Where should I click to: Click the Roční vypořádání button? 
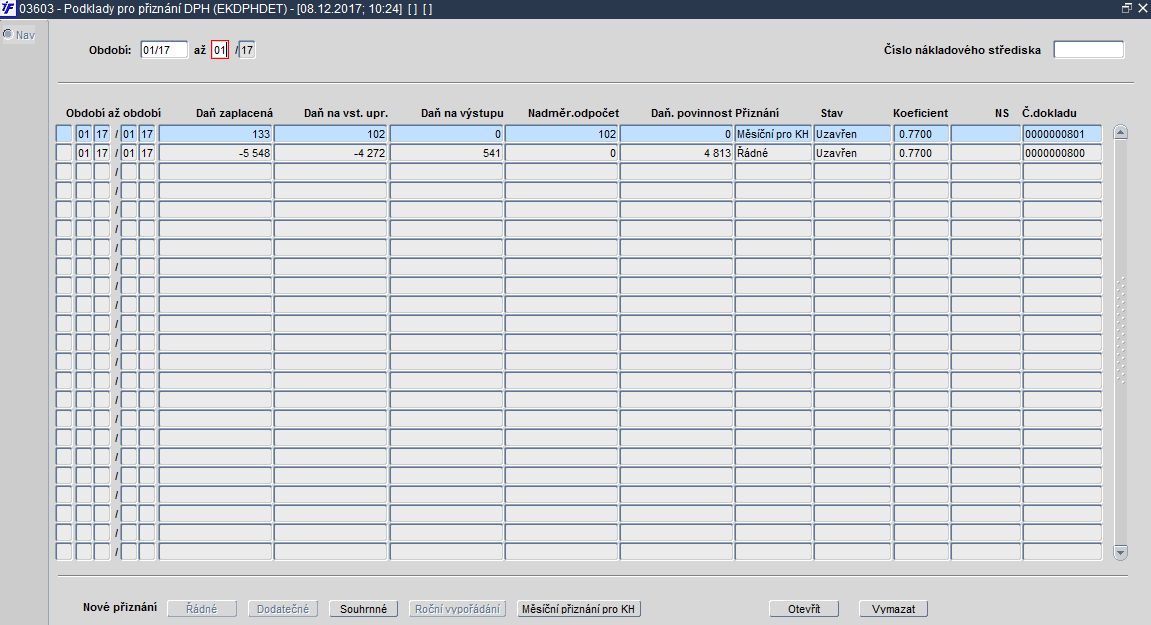(x=457, y=609)
